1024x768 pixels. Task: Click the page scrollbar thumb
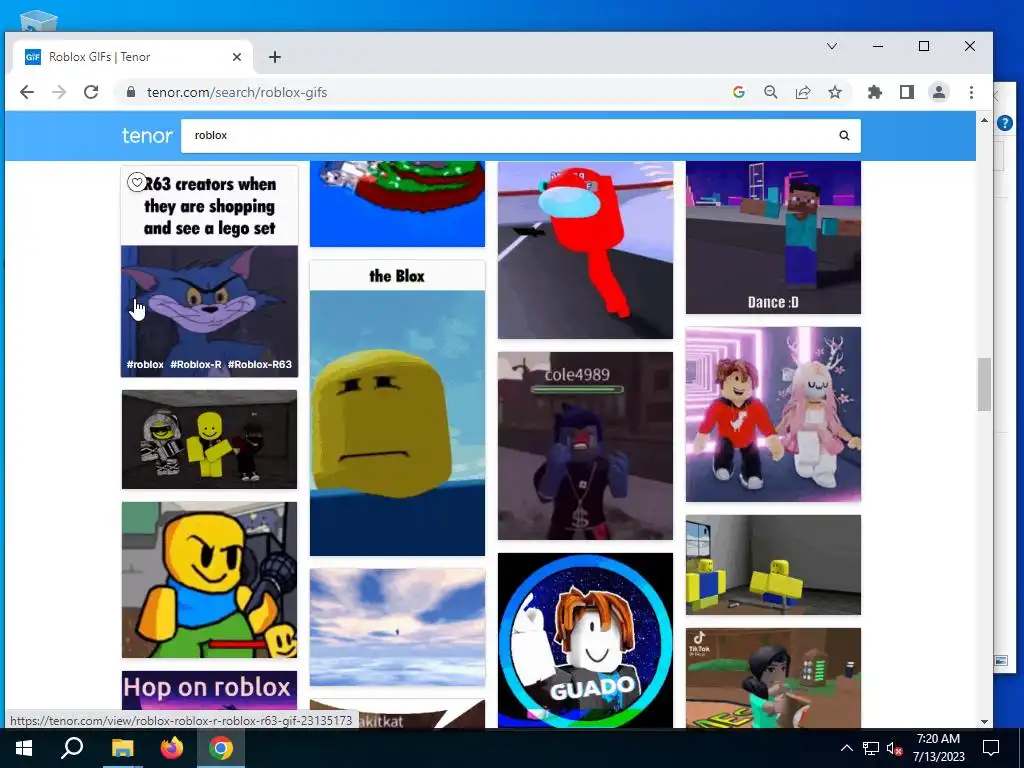(984, 384)
